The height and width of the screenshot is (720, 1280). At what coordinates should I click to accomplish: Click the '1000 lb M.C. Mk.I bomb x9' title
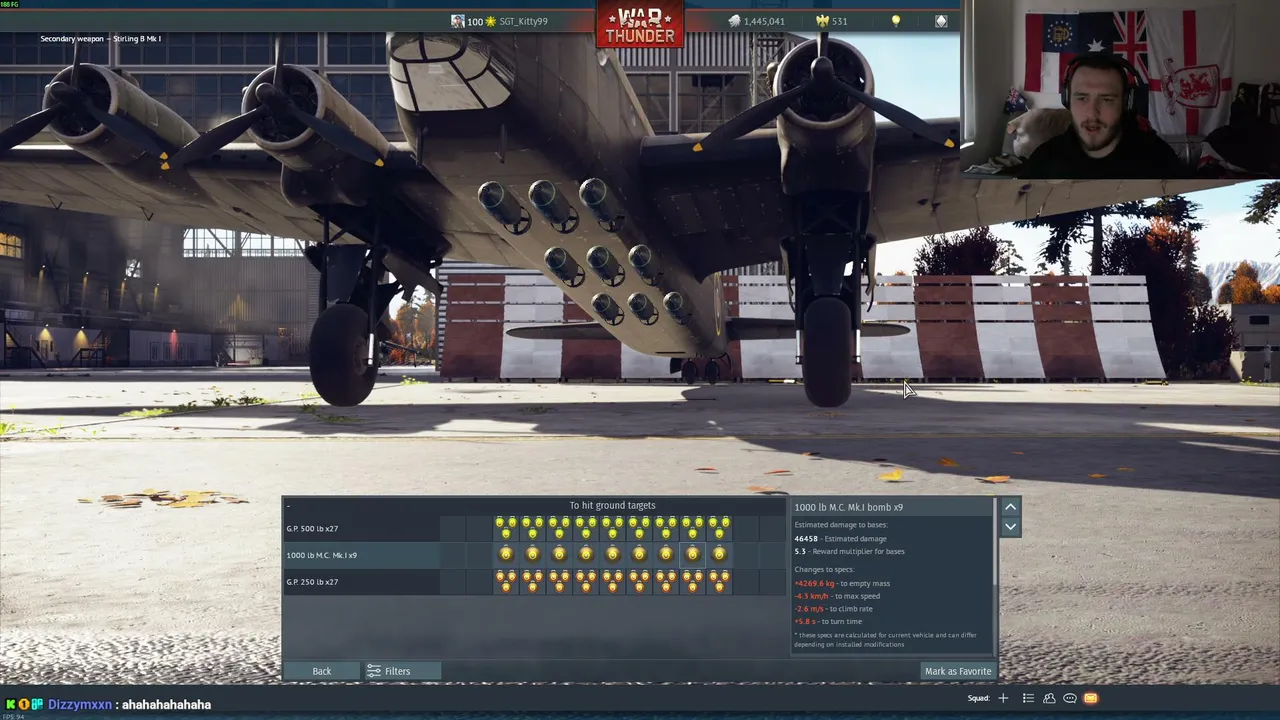tap(848, 507)
